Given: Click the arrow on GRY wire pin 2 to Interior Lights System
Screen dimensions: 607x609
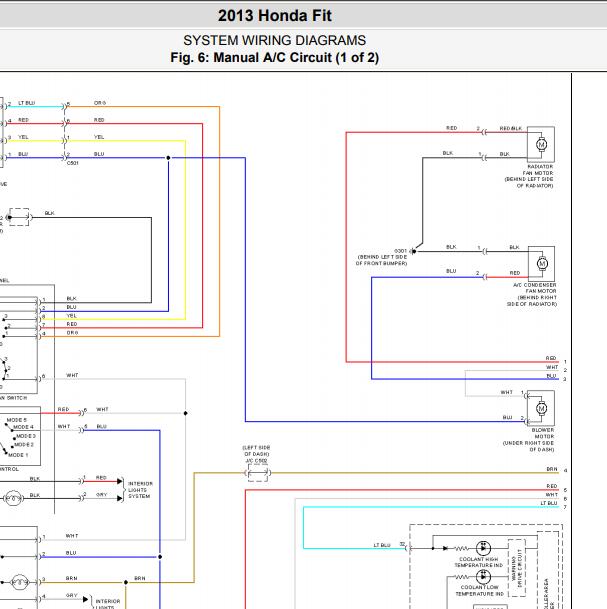Looking at the screenshot, I should [120, 498].
